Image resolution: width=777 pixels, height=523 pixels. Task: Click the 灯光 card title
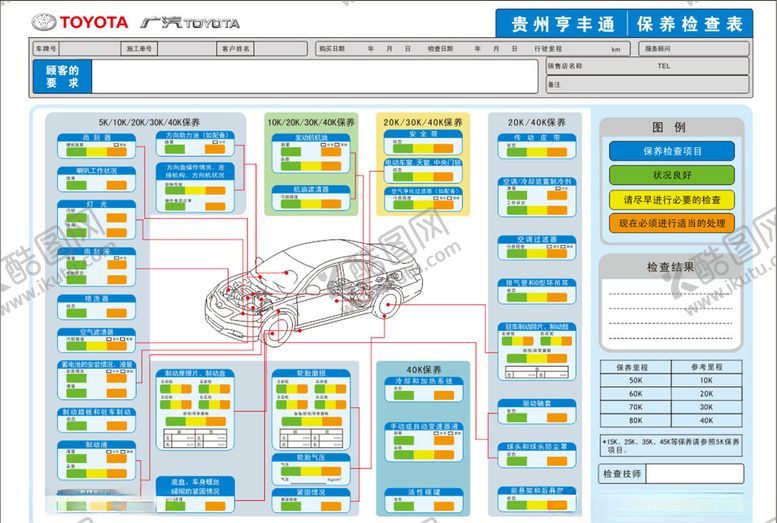click(x=97, y=204)
